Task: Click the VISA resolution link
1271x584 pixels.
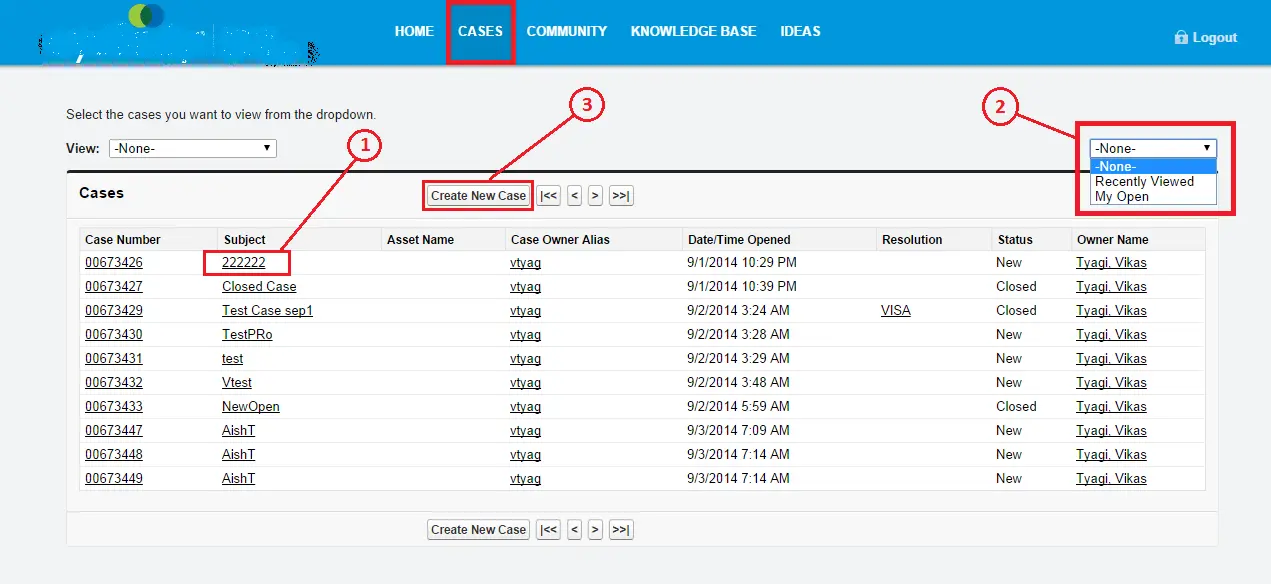Action: (x=895, y=310)
